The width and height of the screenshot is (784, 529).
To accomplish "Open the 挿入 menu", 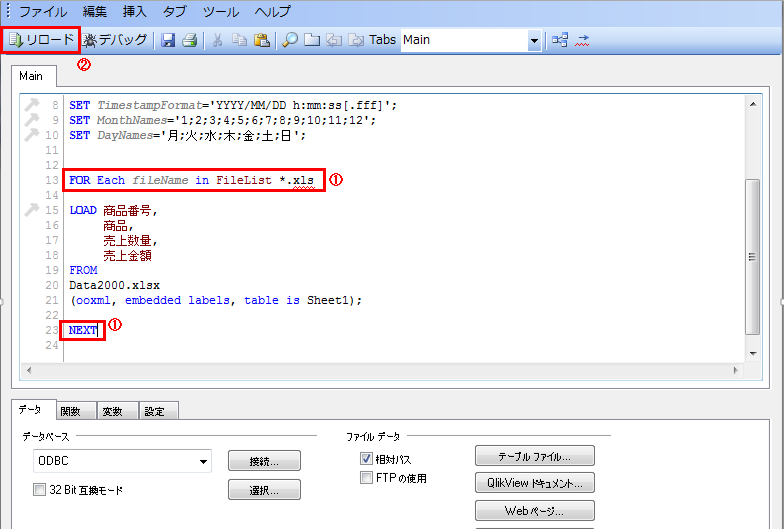I will point(135,12).
